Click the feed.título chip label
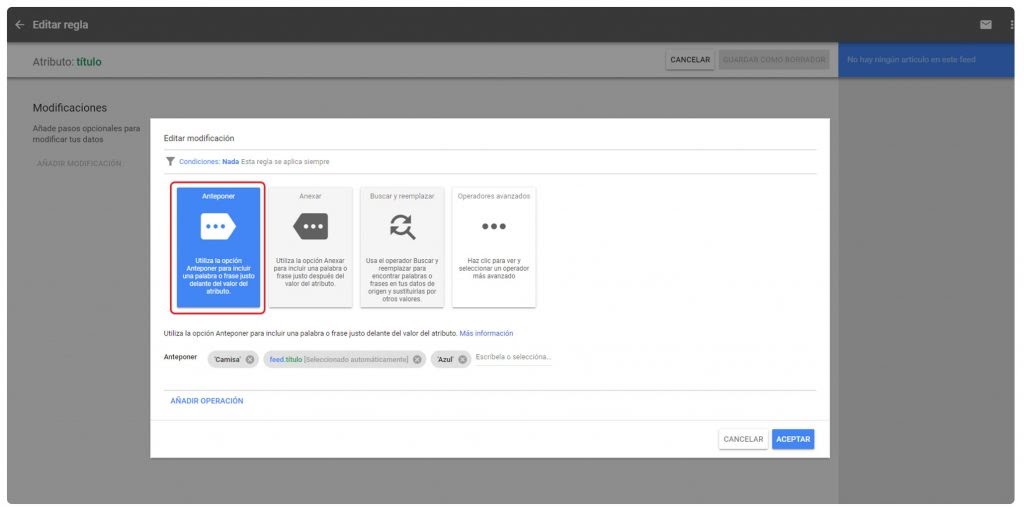The image size is (1024, 509). click(x=339, y=359)
